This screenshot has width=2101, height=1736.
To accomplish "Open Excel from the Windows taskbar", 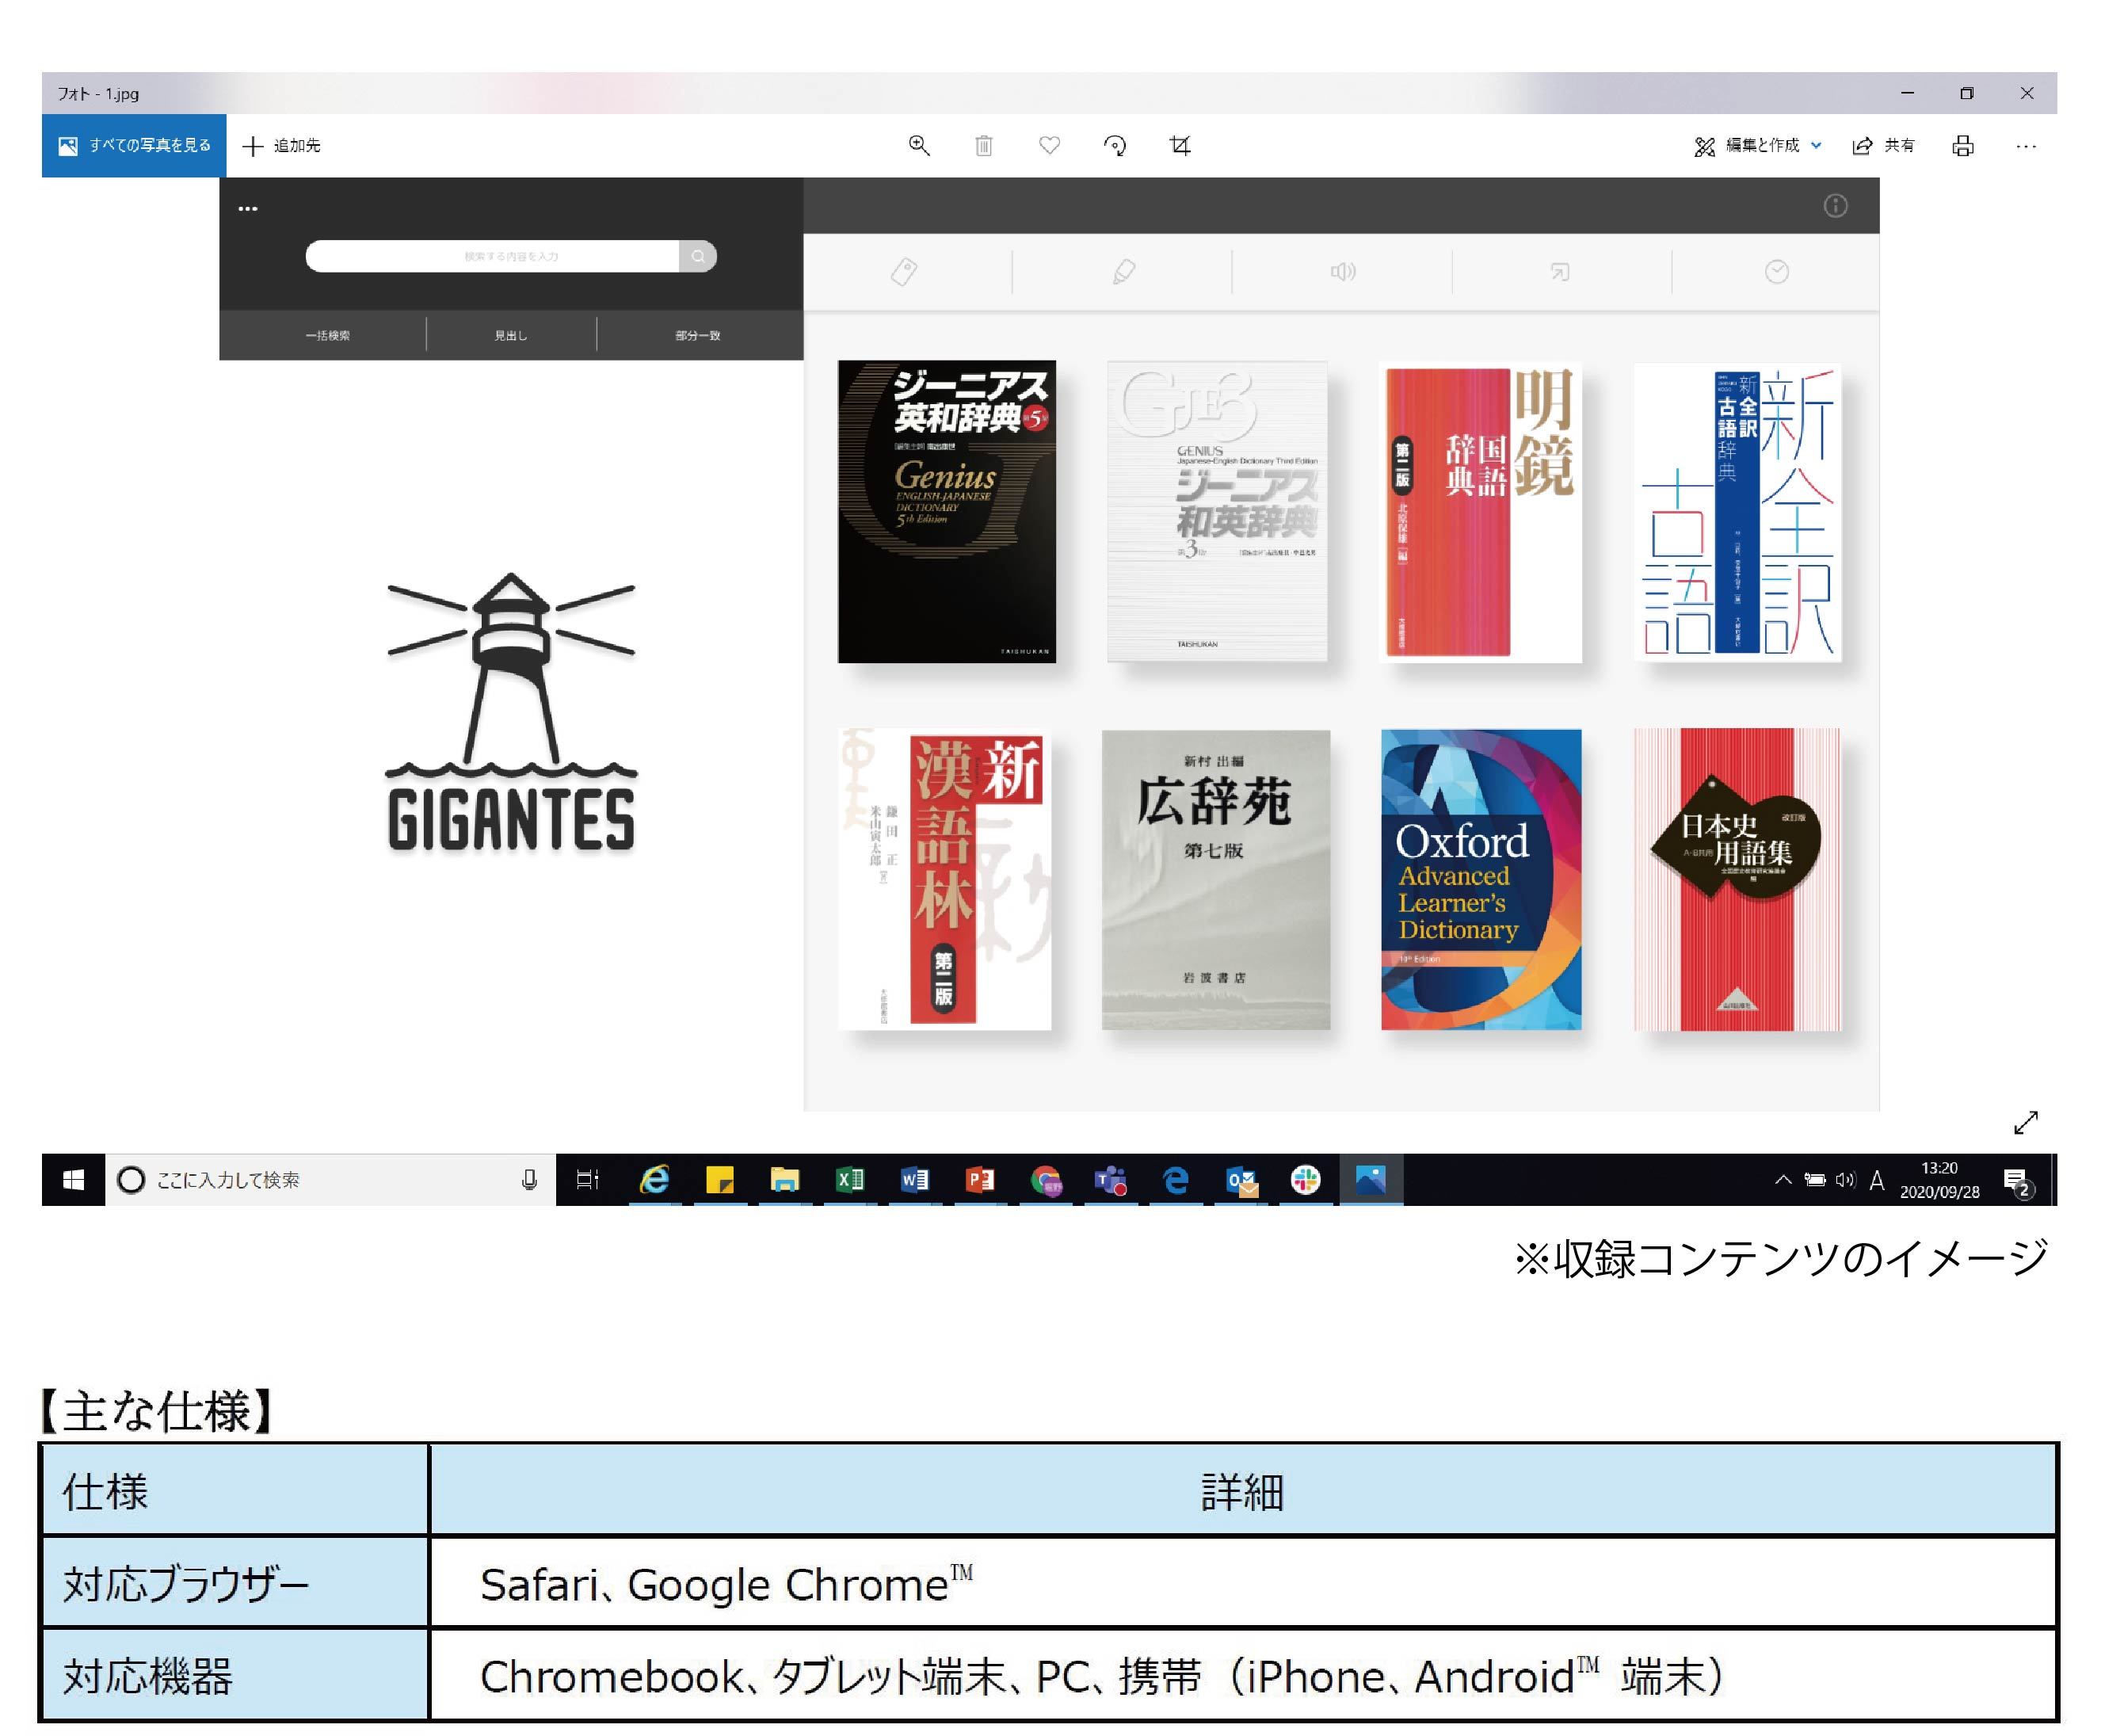I will 850,1180.
